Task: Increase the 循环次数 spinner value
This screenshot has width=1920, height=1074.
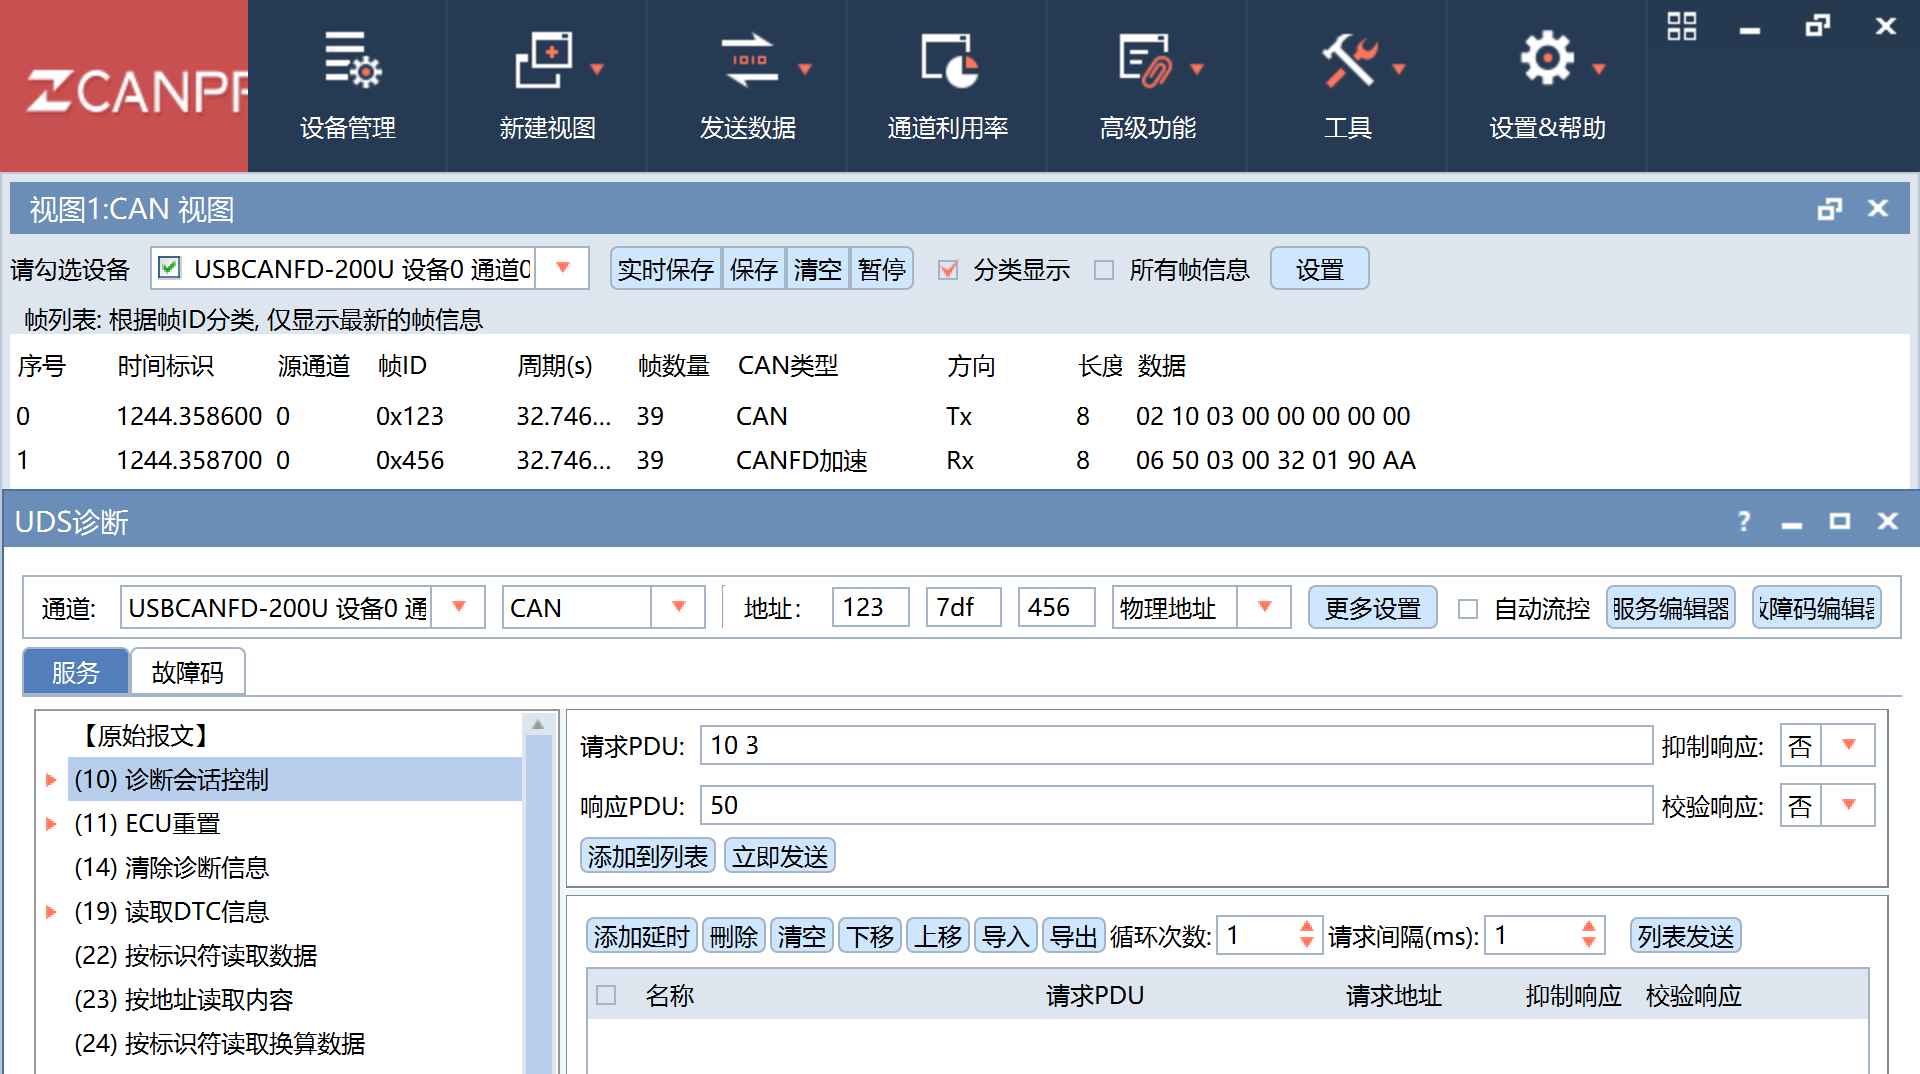Action: point(1306,927)
